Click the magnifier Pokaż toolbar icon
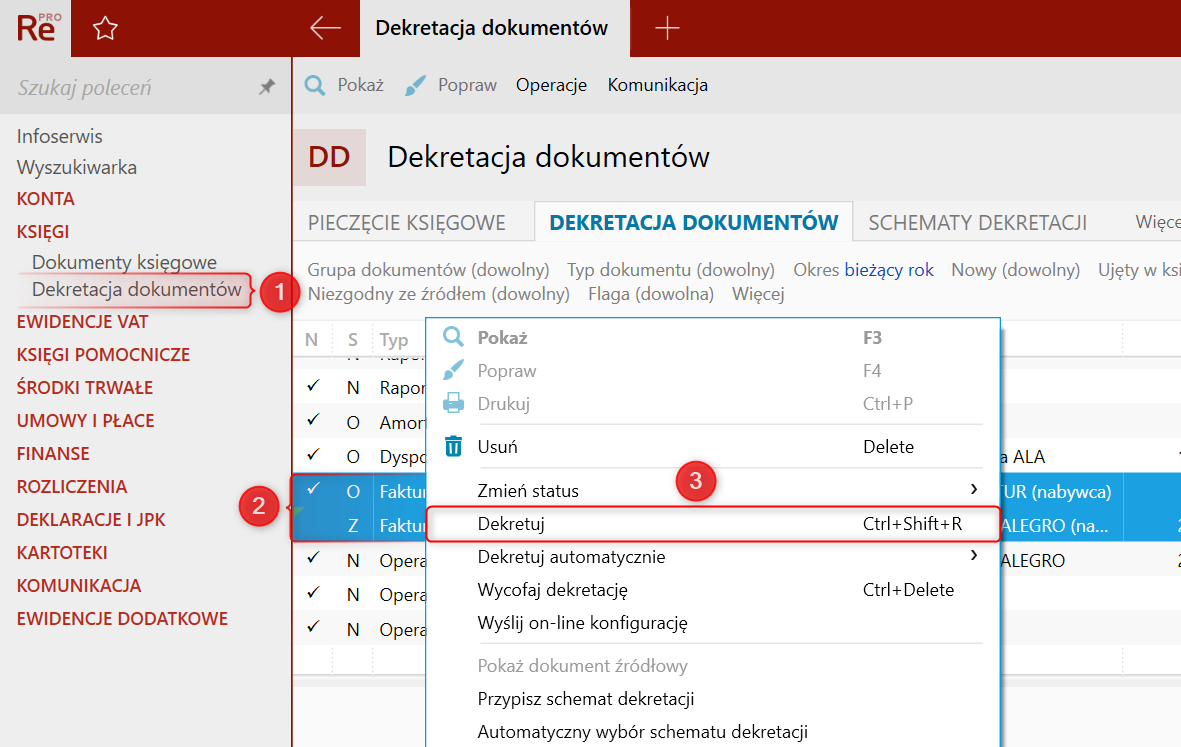The image size is (1181, 747). point(315,85)
